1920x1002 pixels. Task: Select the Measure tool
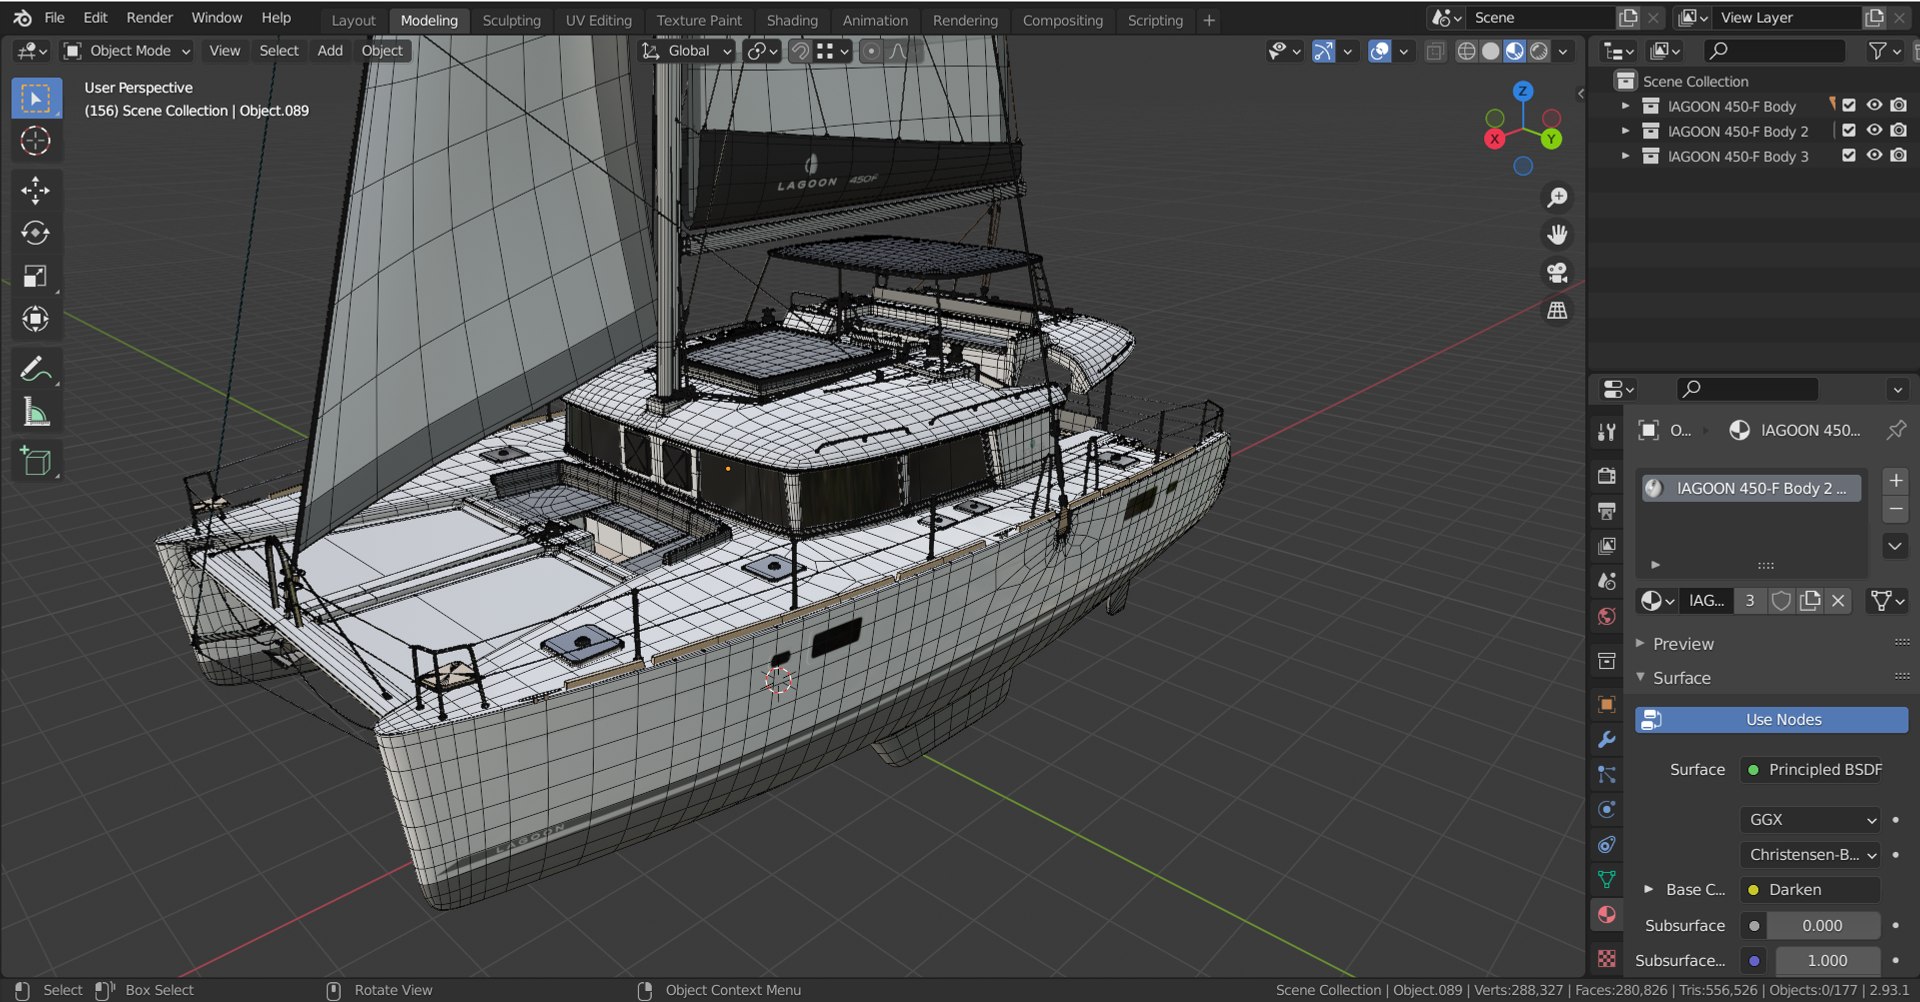point(36,412)
